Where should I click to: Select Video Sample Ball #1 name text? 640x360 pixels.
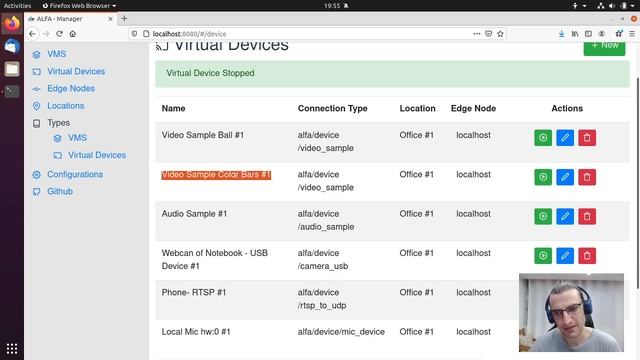(x=202, y=135)
